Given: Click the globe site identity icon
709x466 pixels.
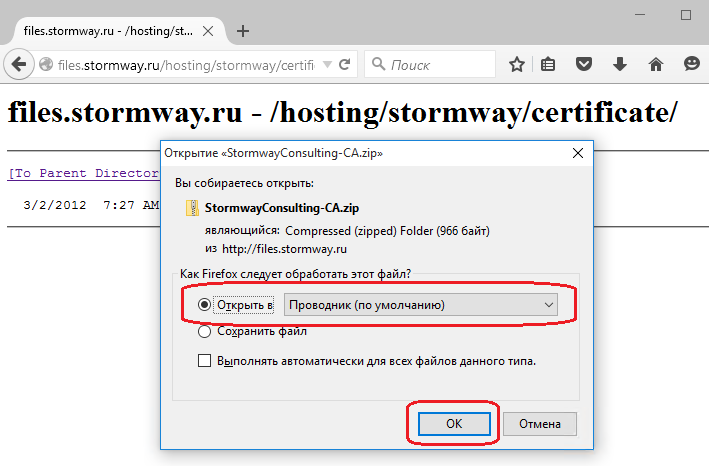Looking at the screenshot, I should pos(46,65).
